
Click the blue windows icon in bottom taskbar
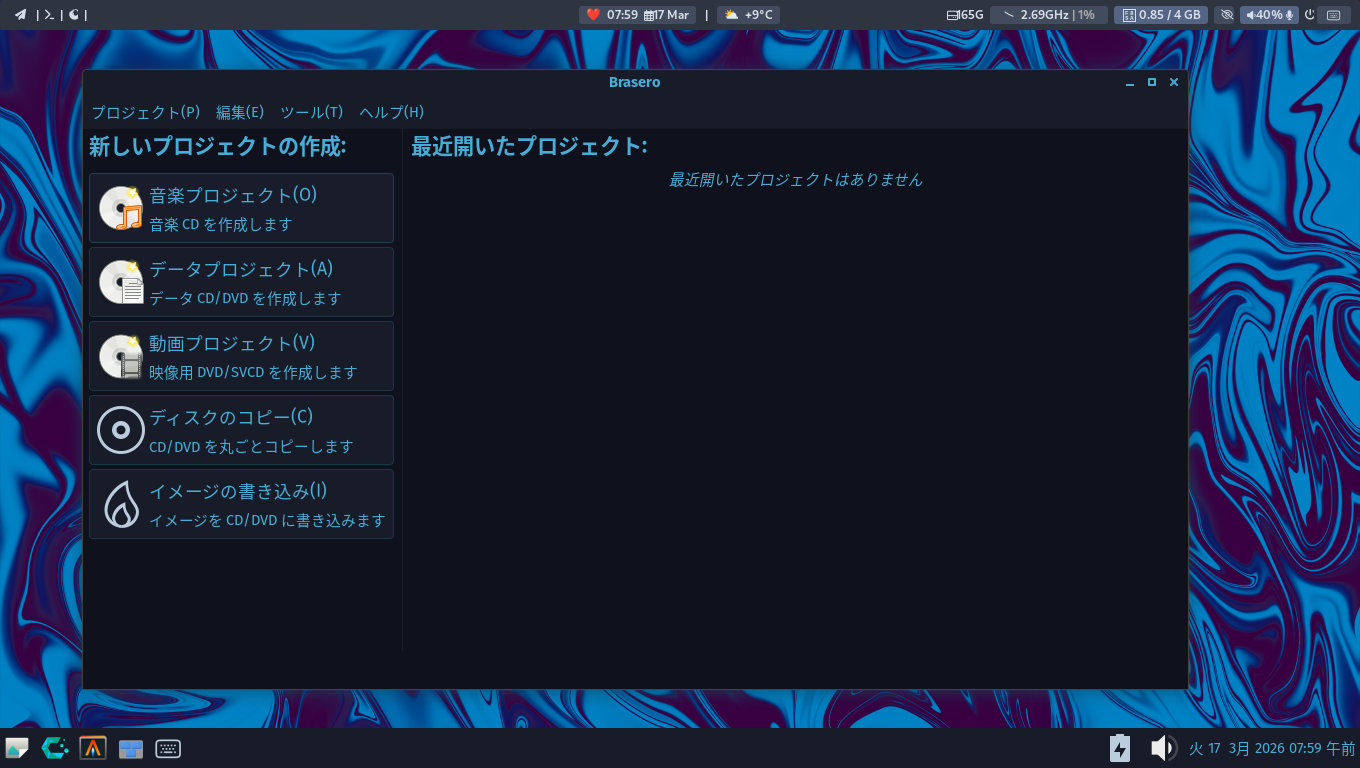[131, 749]
